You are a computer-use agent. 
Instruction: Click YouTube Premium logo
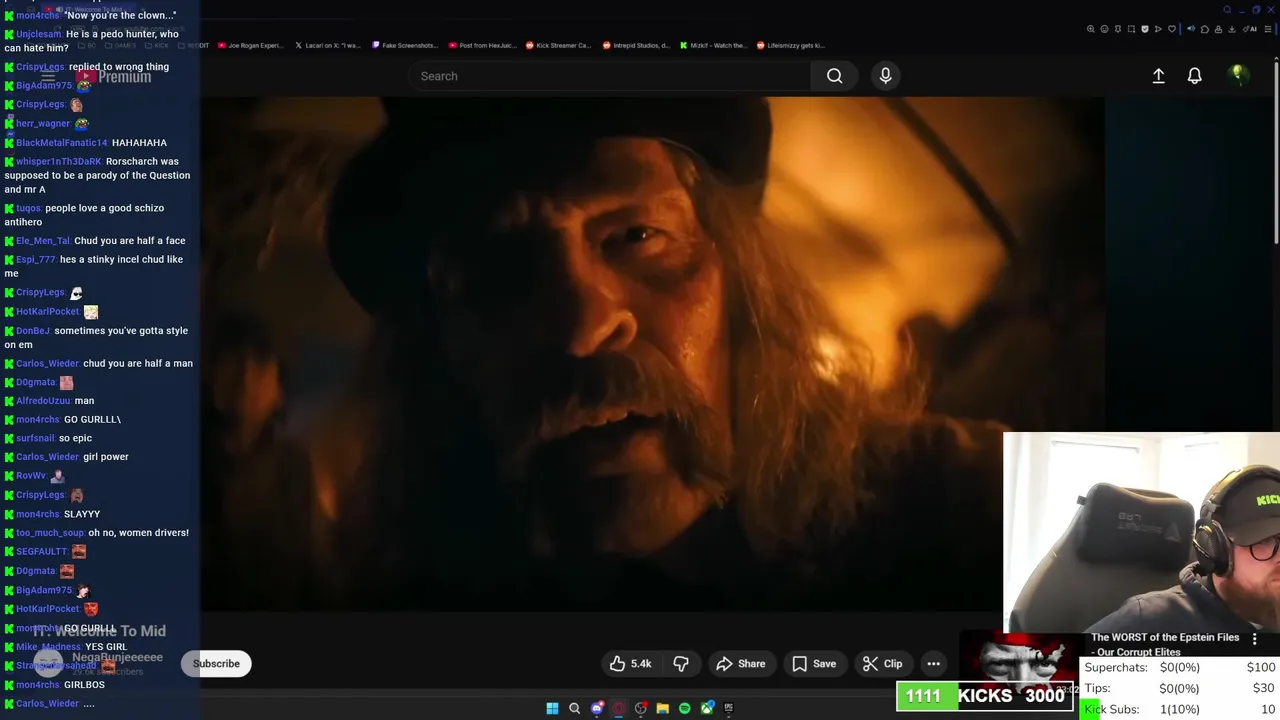click(112, 76)
